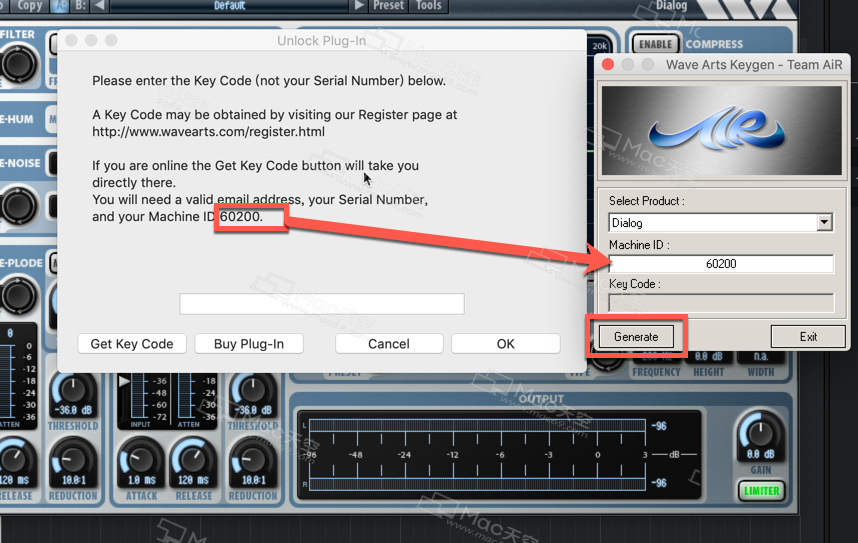Click the De-Plode section knob

(18, 296)
